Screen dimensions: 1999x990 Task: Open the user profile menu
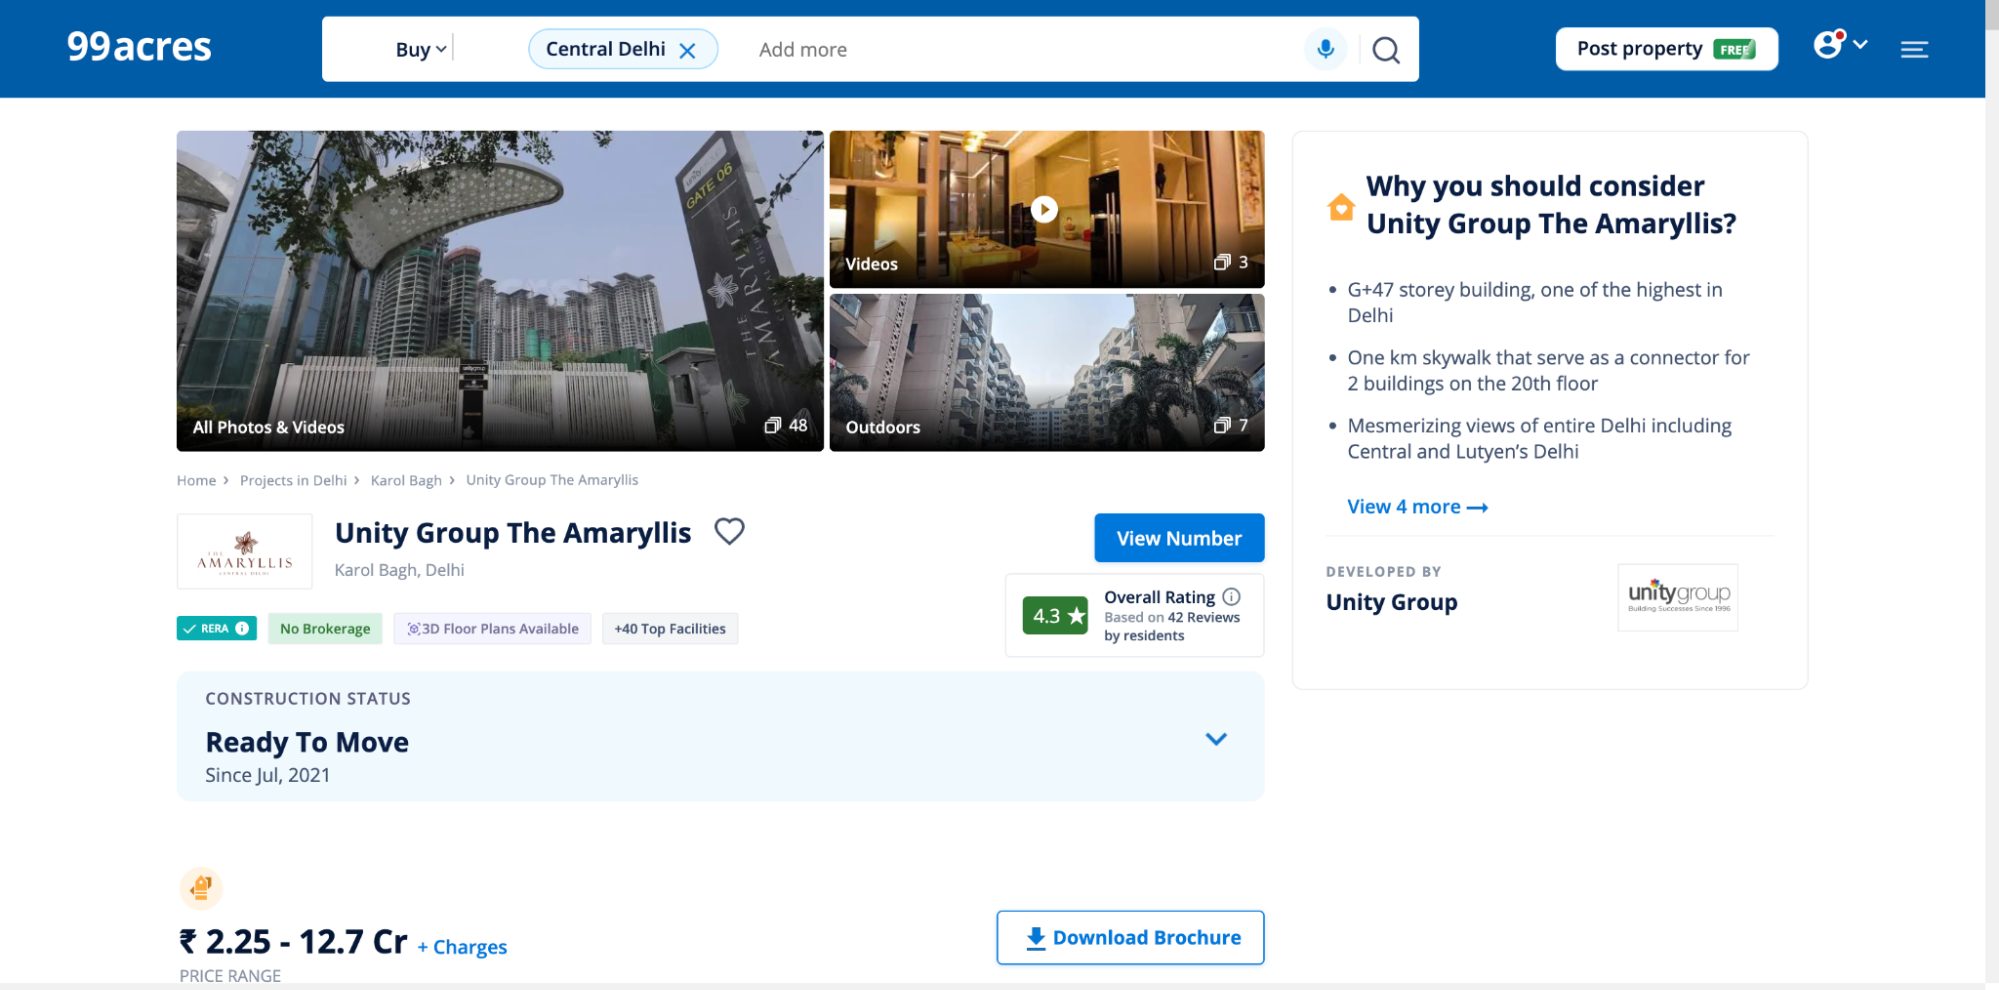(x=1839, y=44)
